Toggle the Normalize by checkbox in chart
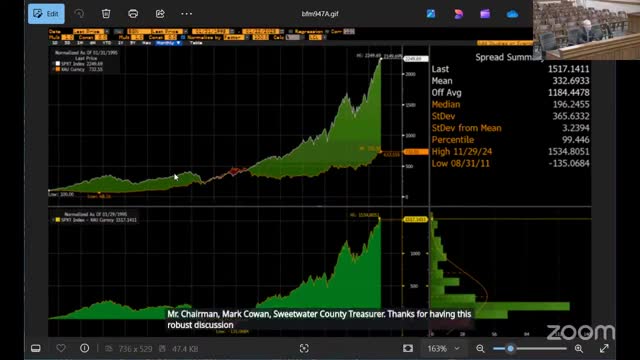 pos(183,37)
